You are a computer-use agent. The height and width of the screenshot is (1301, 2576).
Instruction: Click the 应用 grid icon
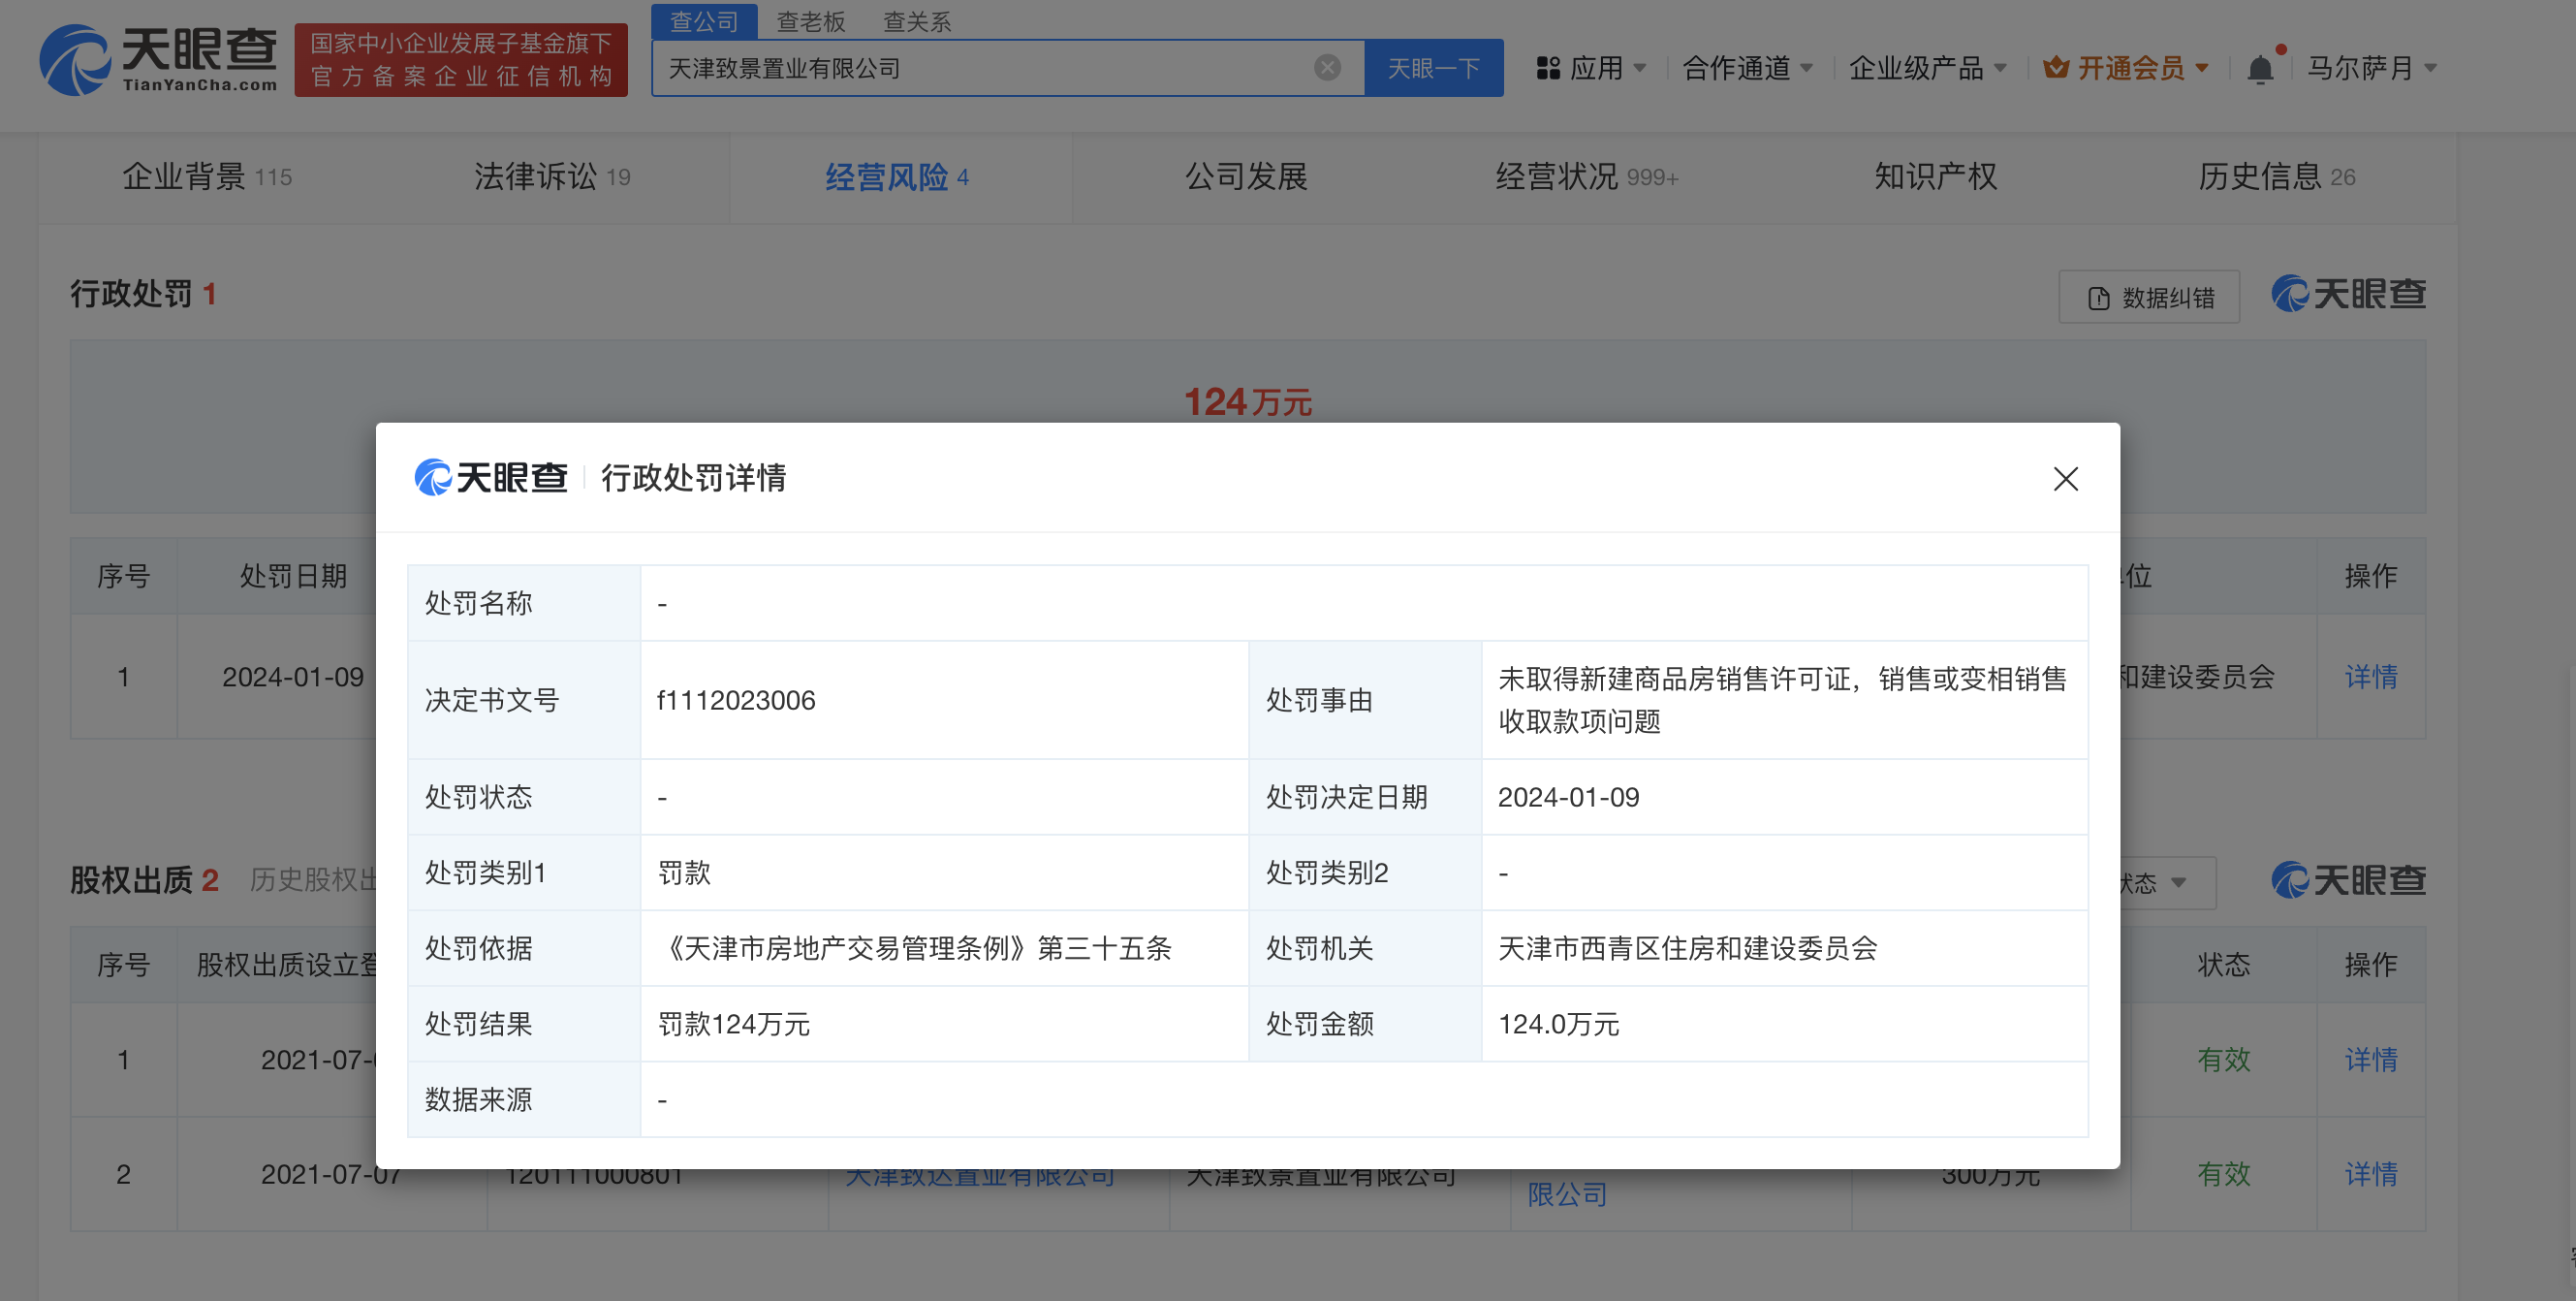click(1548, 68)
